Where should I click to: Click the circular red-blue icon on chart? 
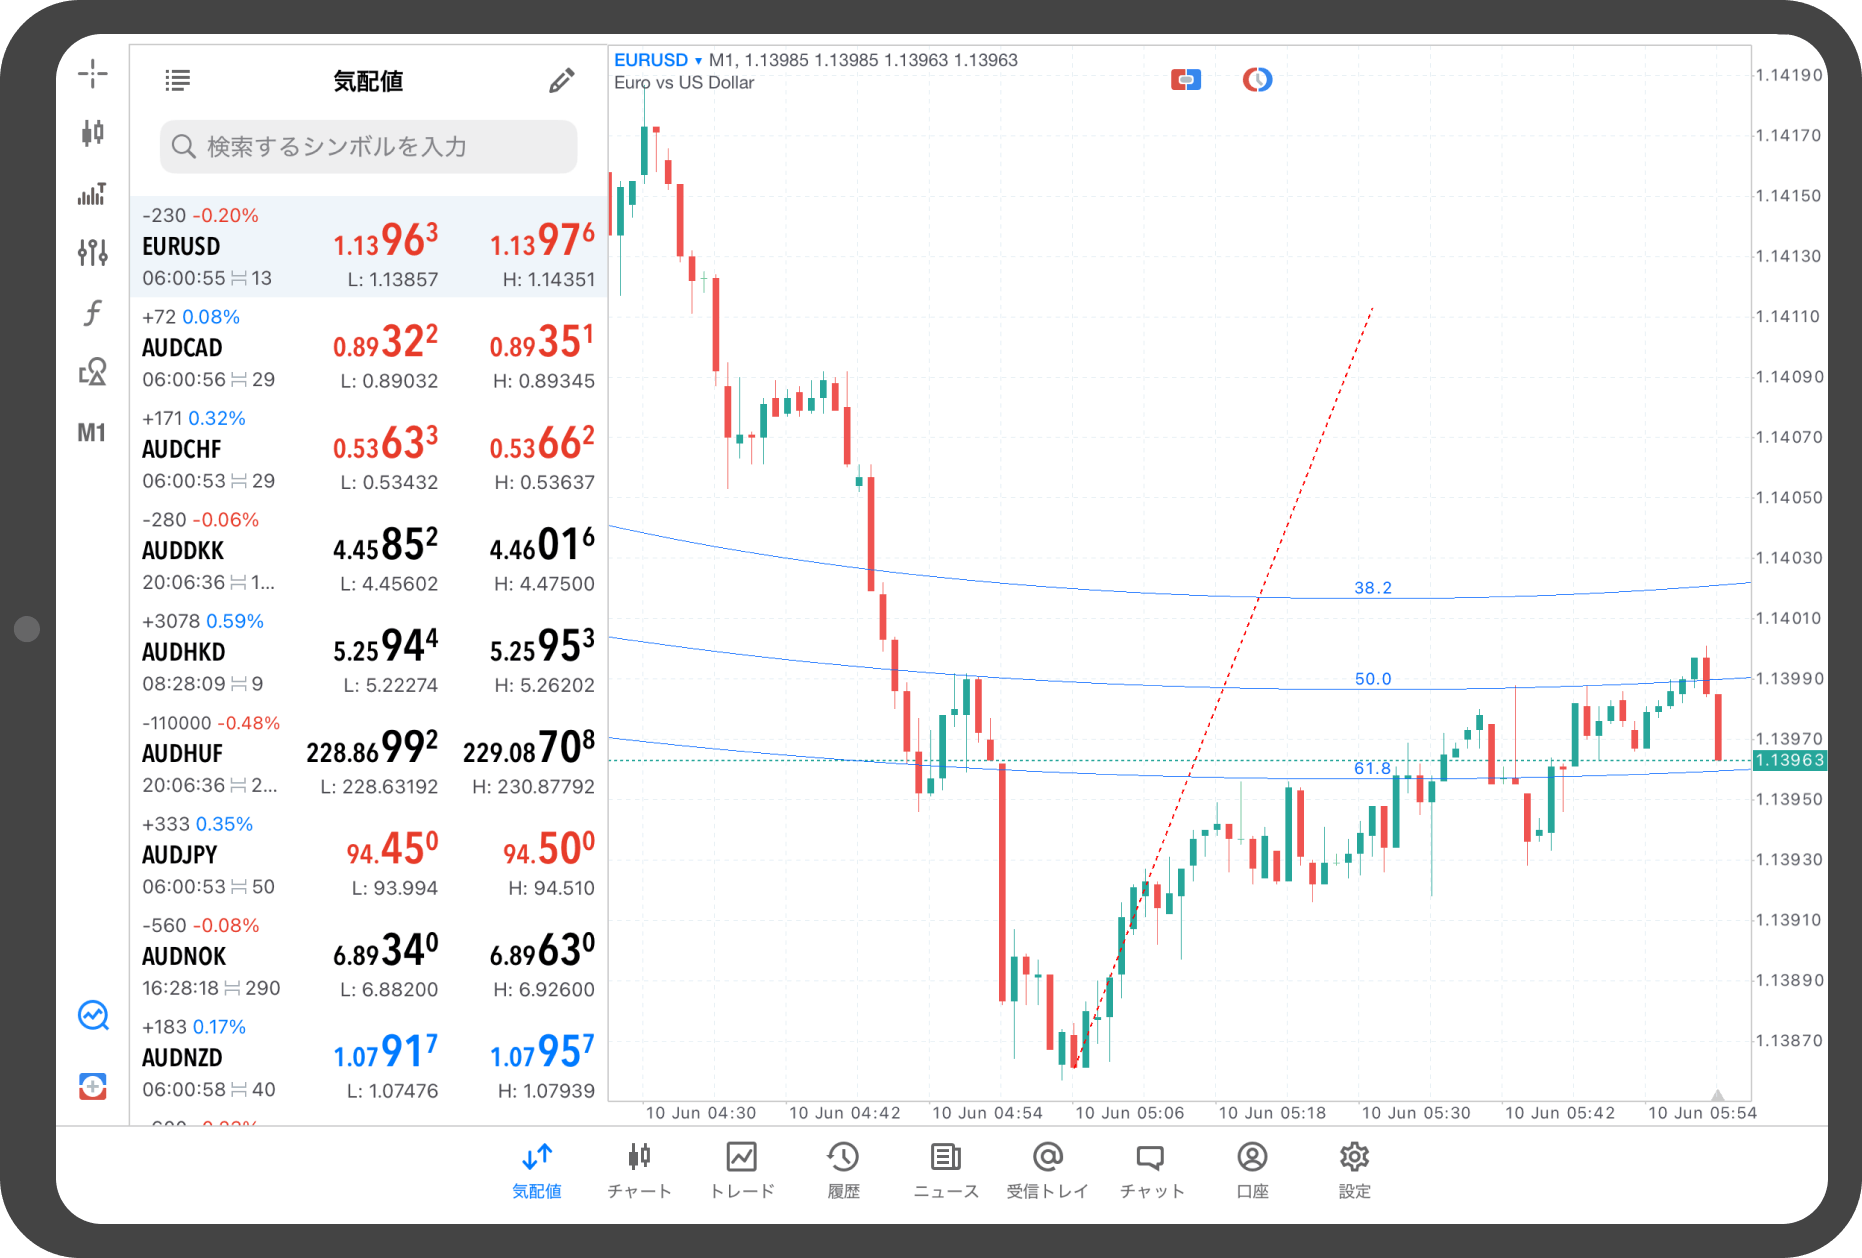click(x=1257, y=80)
